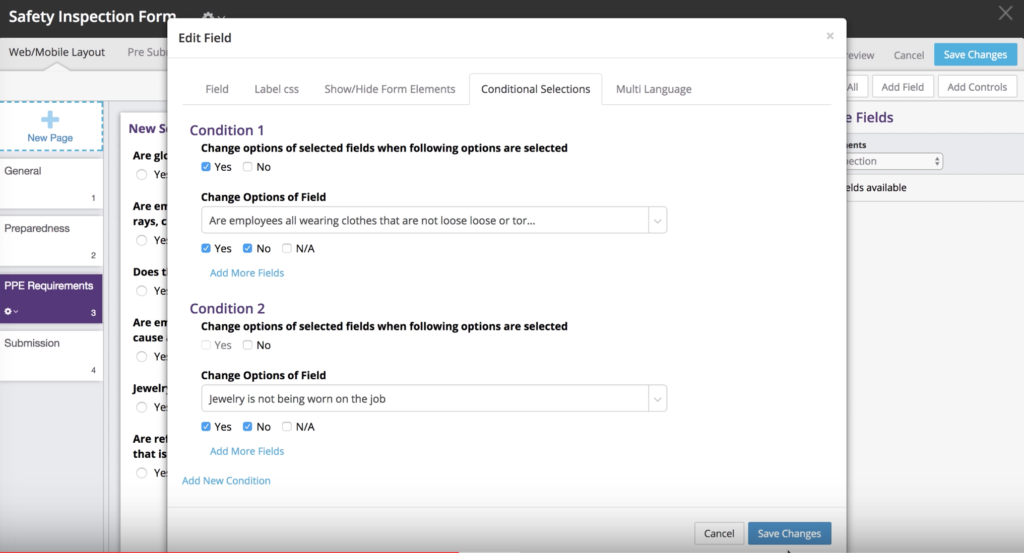
Task: Uncheck No for the employees clothes field
Action: [x=248, y=248]
